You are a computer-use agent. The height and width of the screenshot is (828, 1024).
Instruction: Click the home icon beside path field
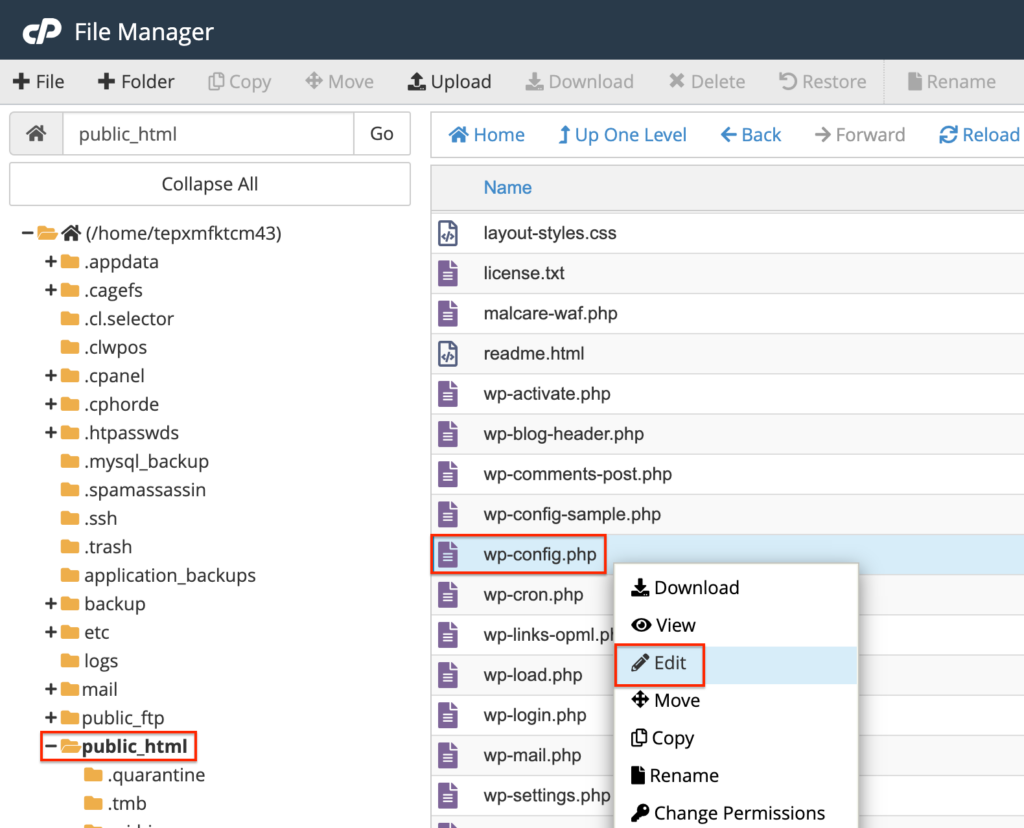click(x=37, y=134)
